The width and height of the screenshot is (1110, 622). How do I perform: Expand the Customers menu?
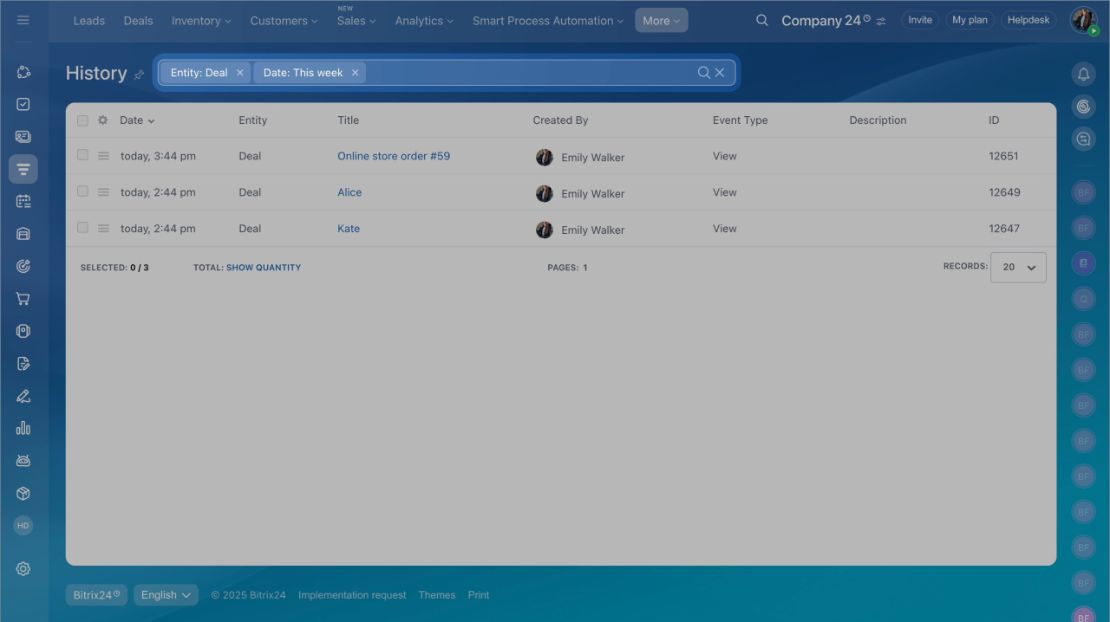[284, 21]
